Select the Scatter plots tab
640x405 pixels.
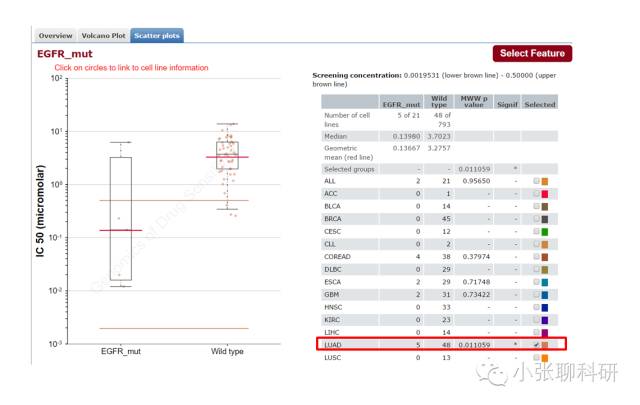pyautogui.click(x=157, y=36)
